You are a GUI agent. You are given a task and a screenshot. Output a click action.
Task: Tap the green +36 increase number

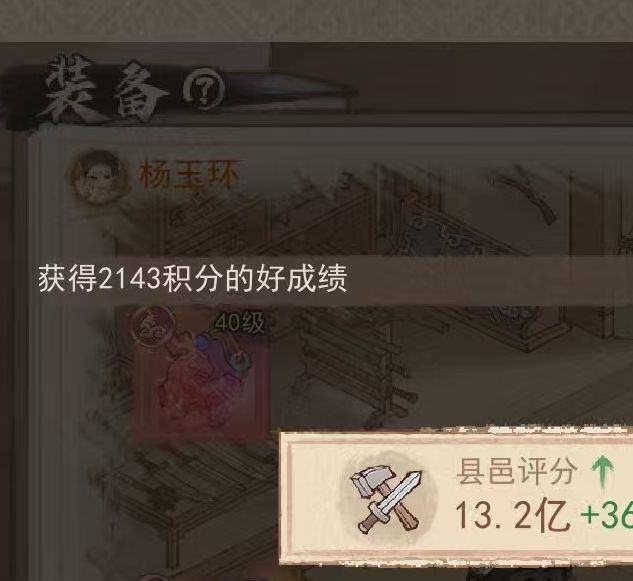(606, 515)
